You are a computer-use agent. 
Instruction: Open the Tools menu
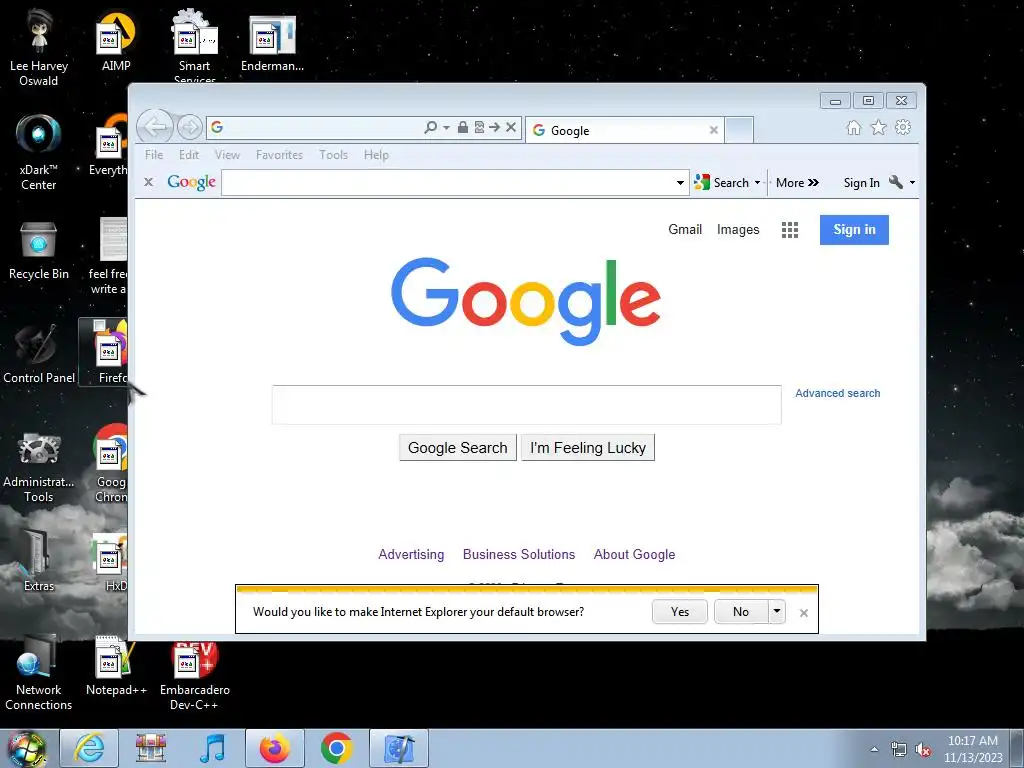click(333, 155)
